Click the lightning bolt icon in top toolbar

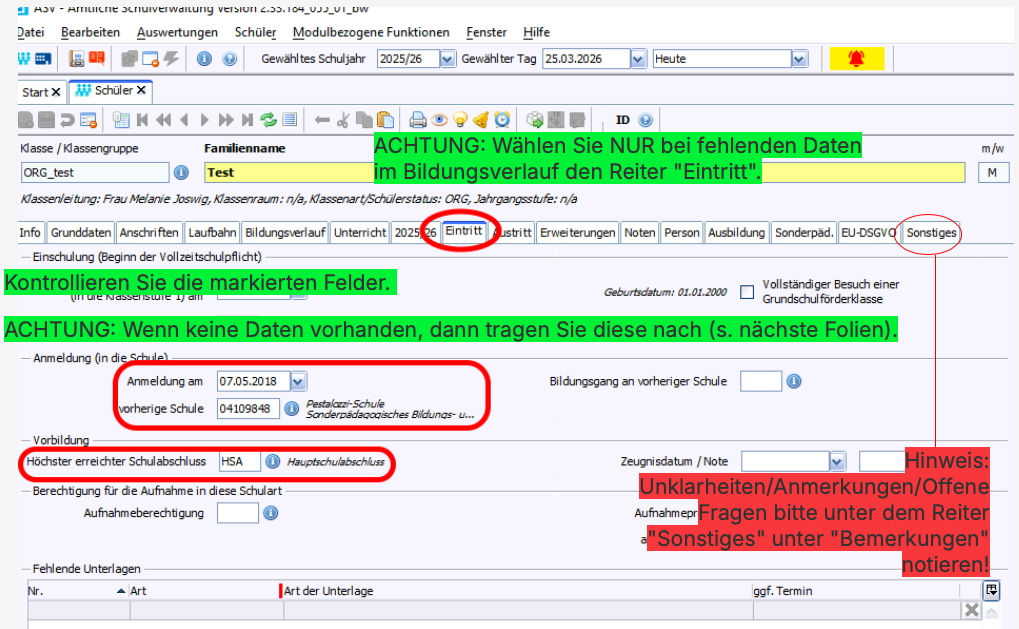pos(172,58)
